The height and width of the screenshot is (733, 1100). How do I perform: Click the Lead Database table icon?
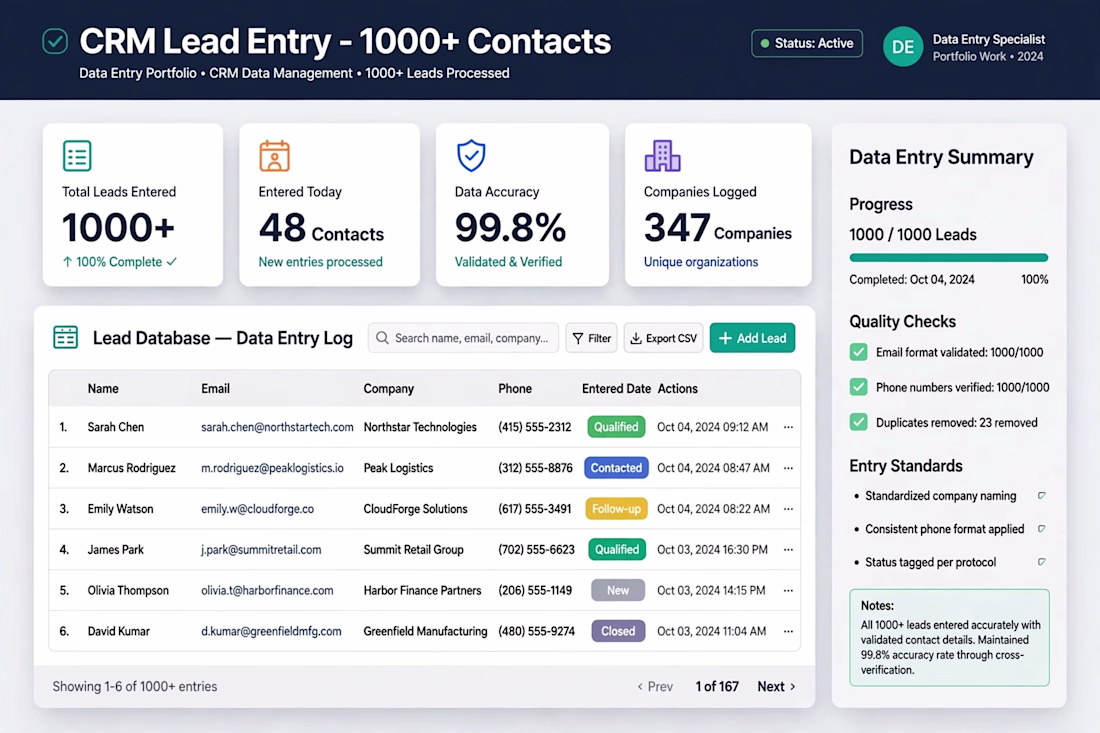pos(65,337)
